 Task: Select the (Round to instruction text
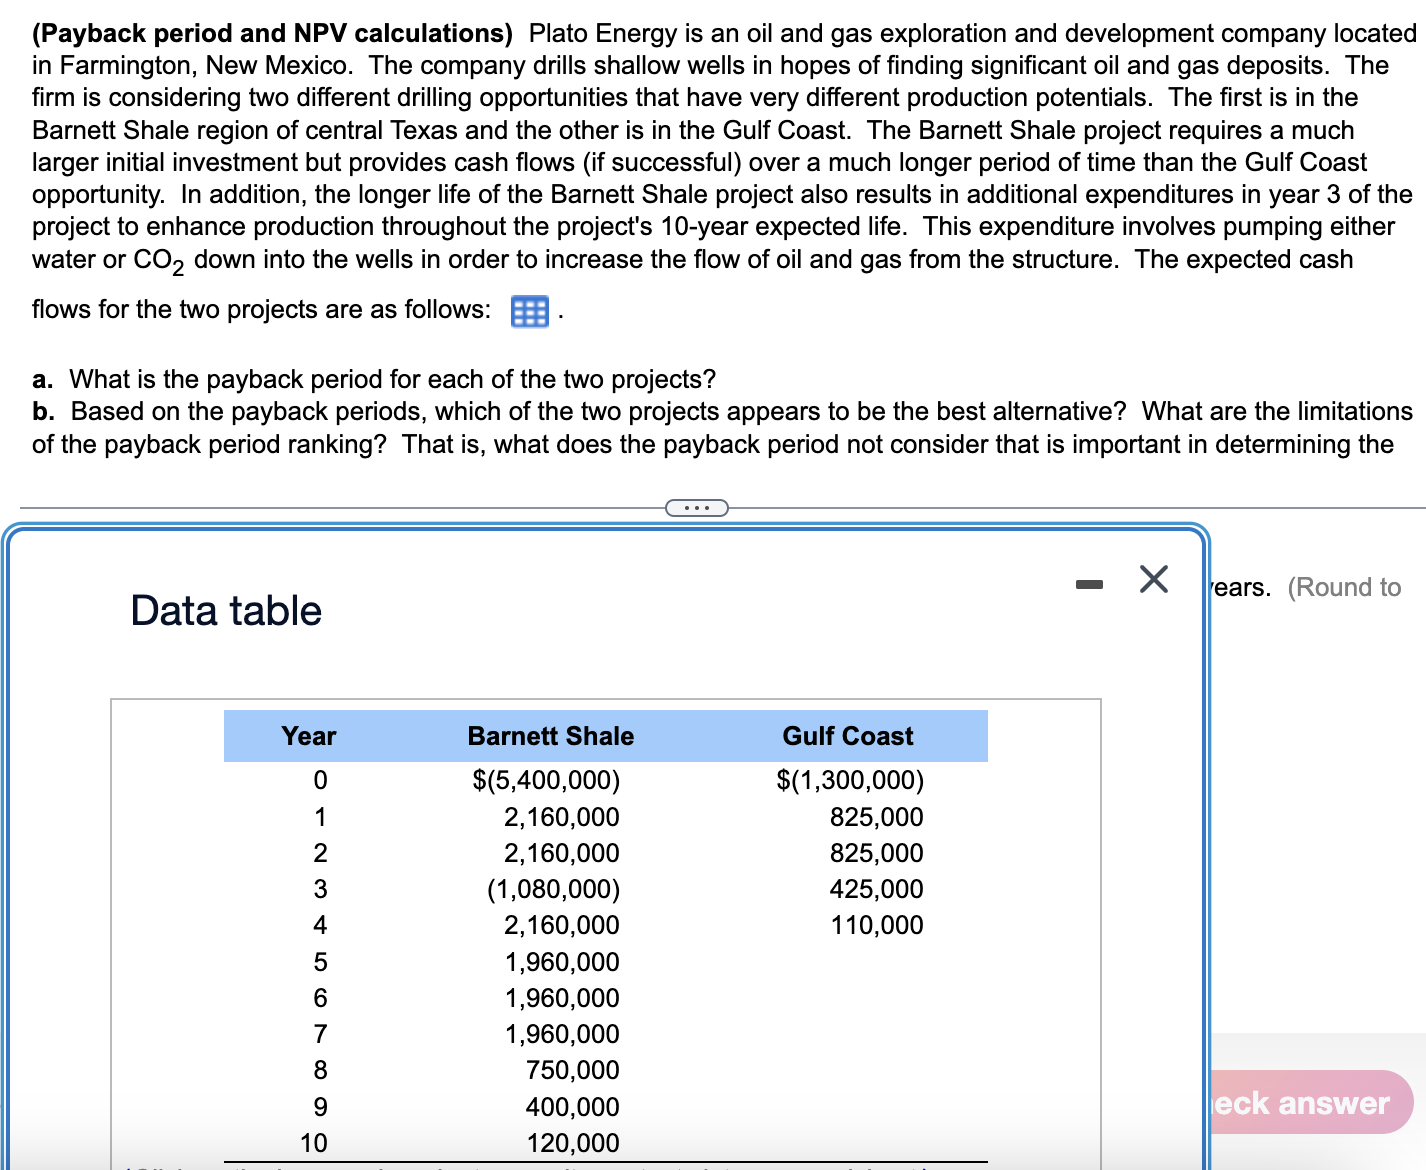tap(1347, 587)
